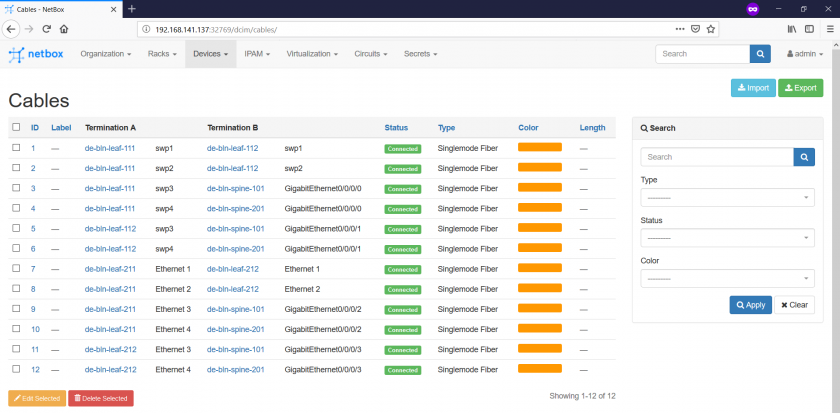Click the orange color bar of cable 12
840x413 pixels.
click(x=539, y=369)
